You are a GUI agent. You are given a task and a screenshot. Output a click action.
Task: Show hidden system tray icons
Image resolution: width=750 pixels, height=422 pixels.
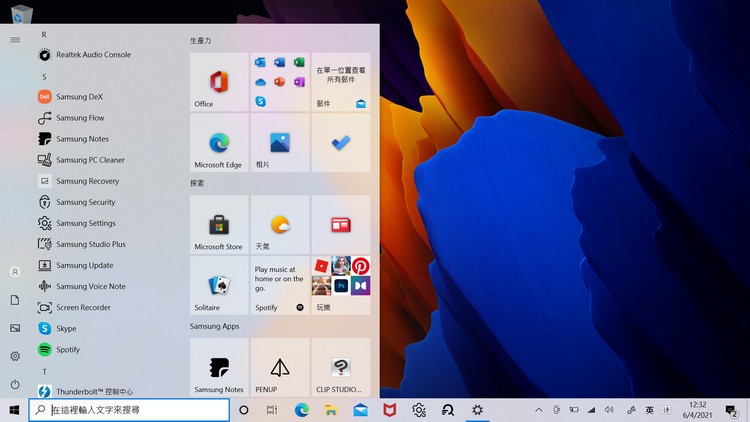click(x=539, y=410)
